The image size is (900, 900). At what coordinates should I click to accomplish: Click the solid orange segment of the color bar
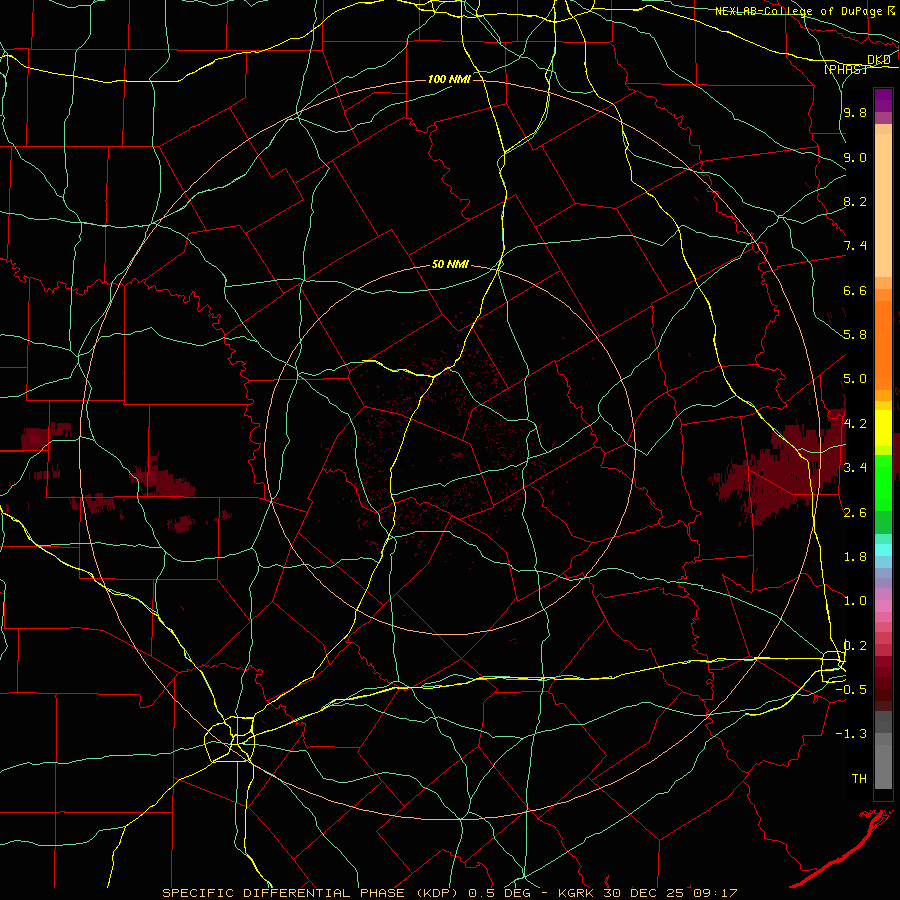[x=883, y=345]
